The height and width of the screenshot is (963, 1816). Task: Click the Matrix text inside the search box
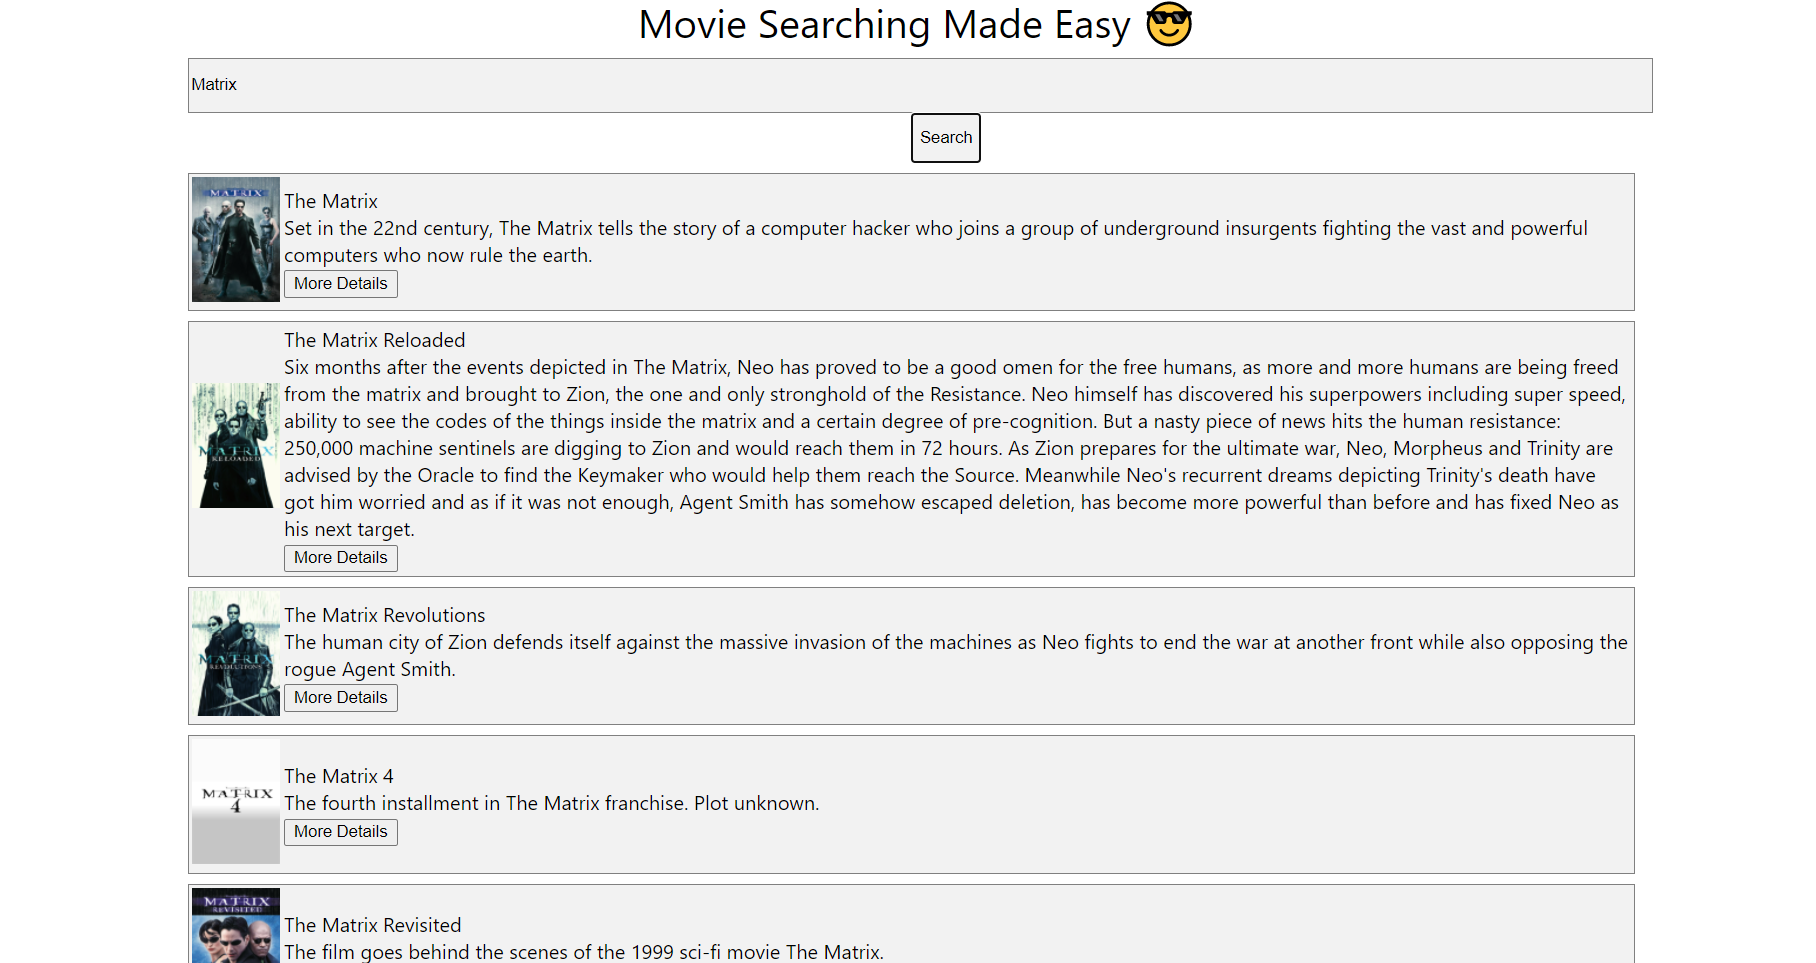click(213, 85)
